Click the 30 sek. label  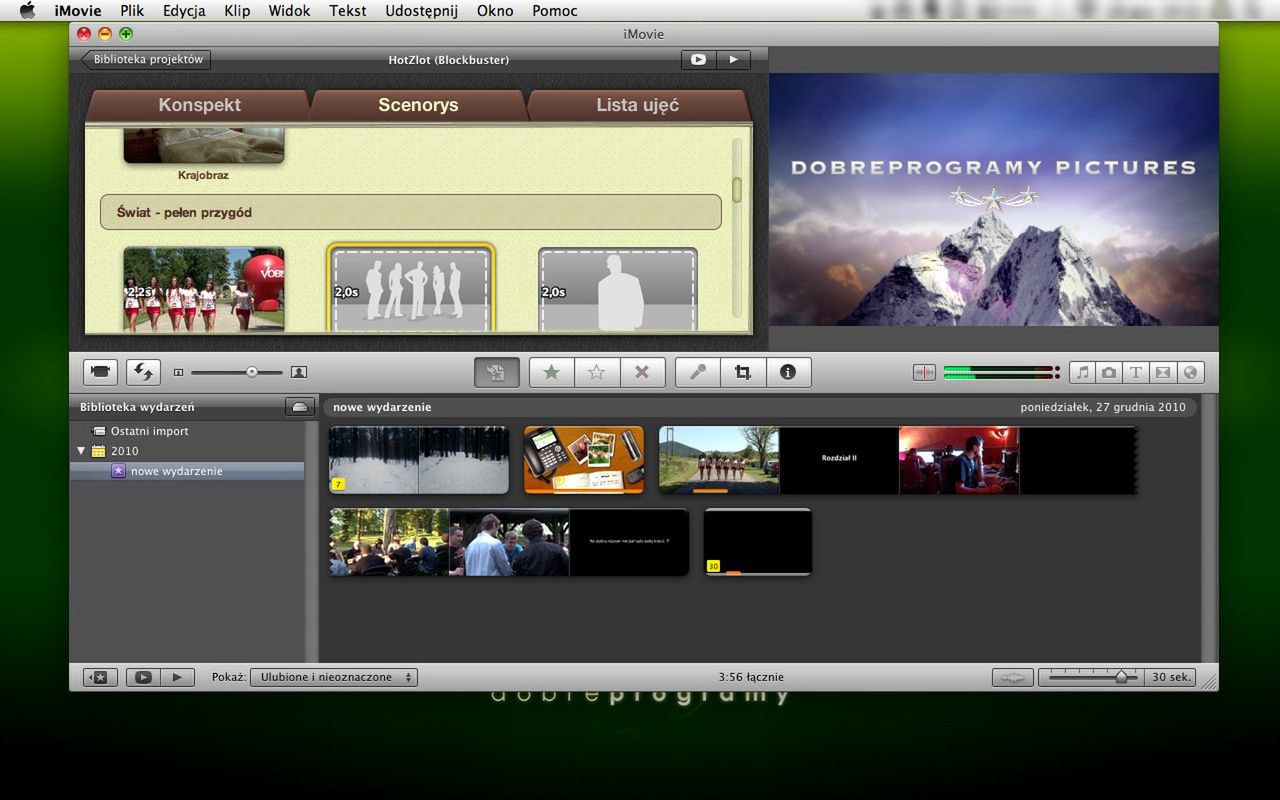tap(1171, 677)
